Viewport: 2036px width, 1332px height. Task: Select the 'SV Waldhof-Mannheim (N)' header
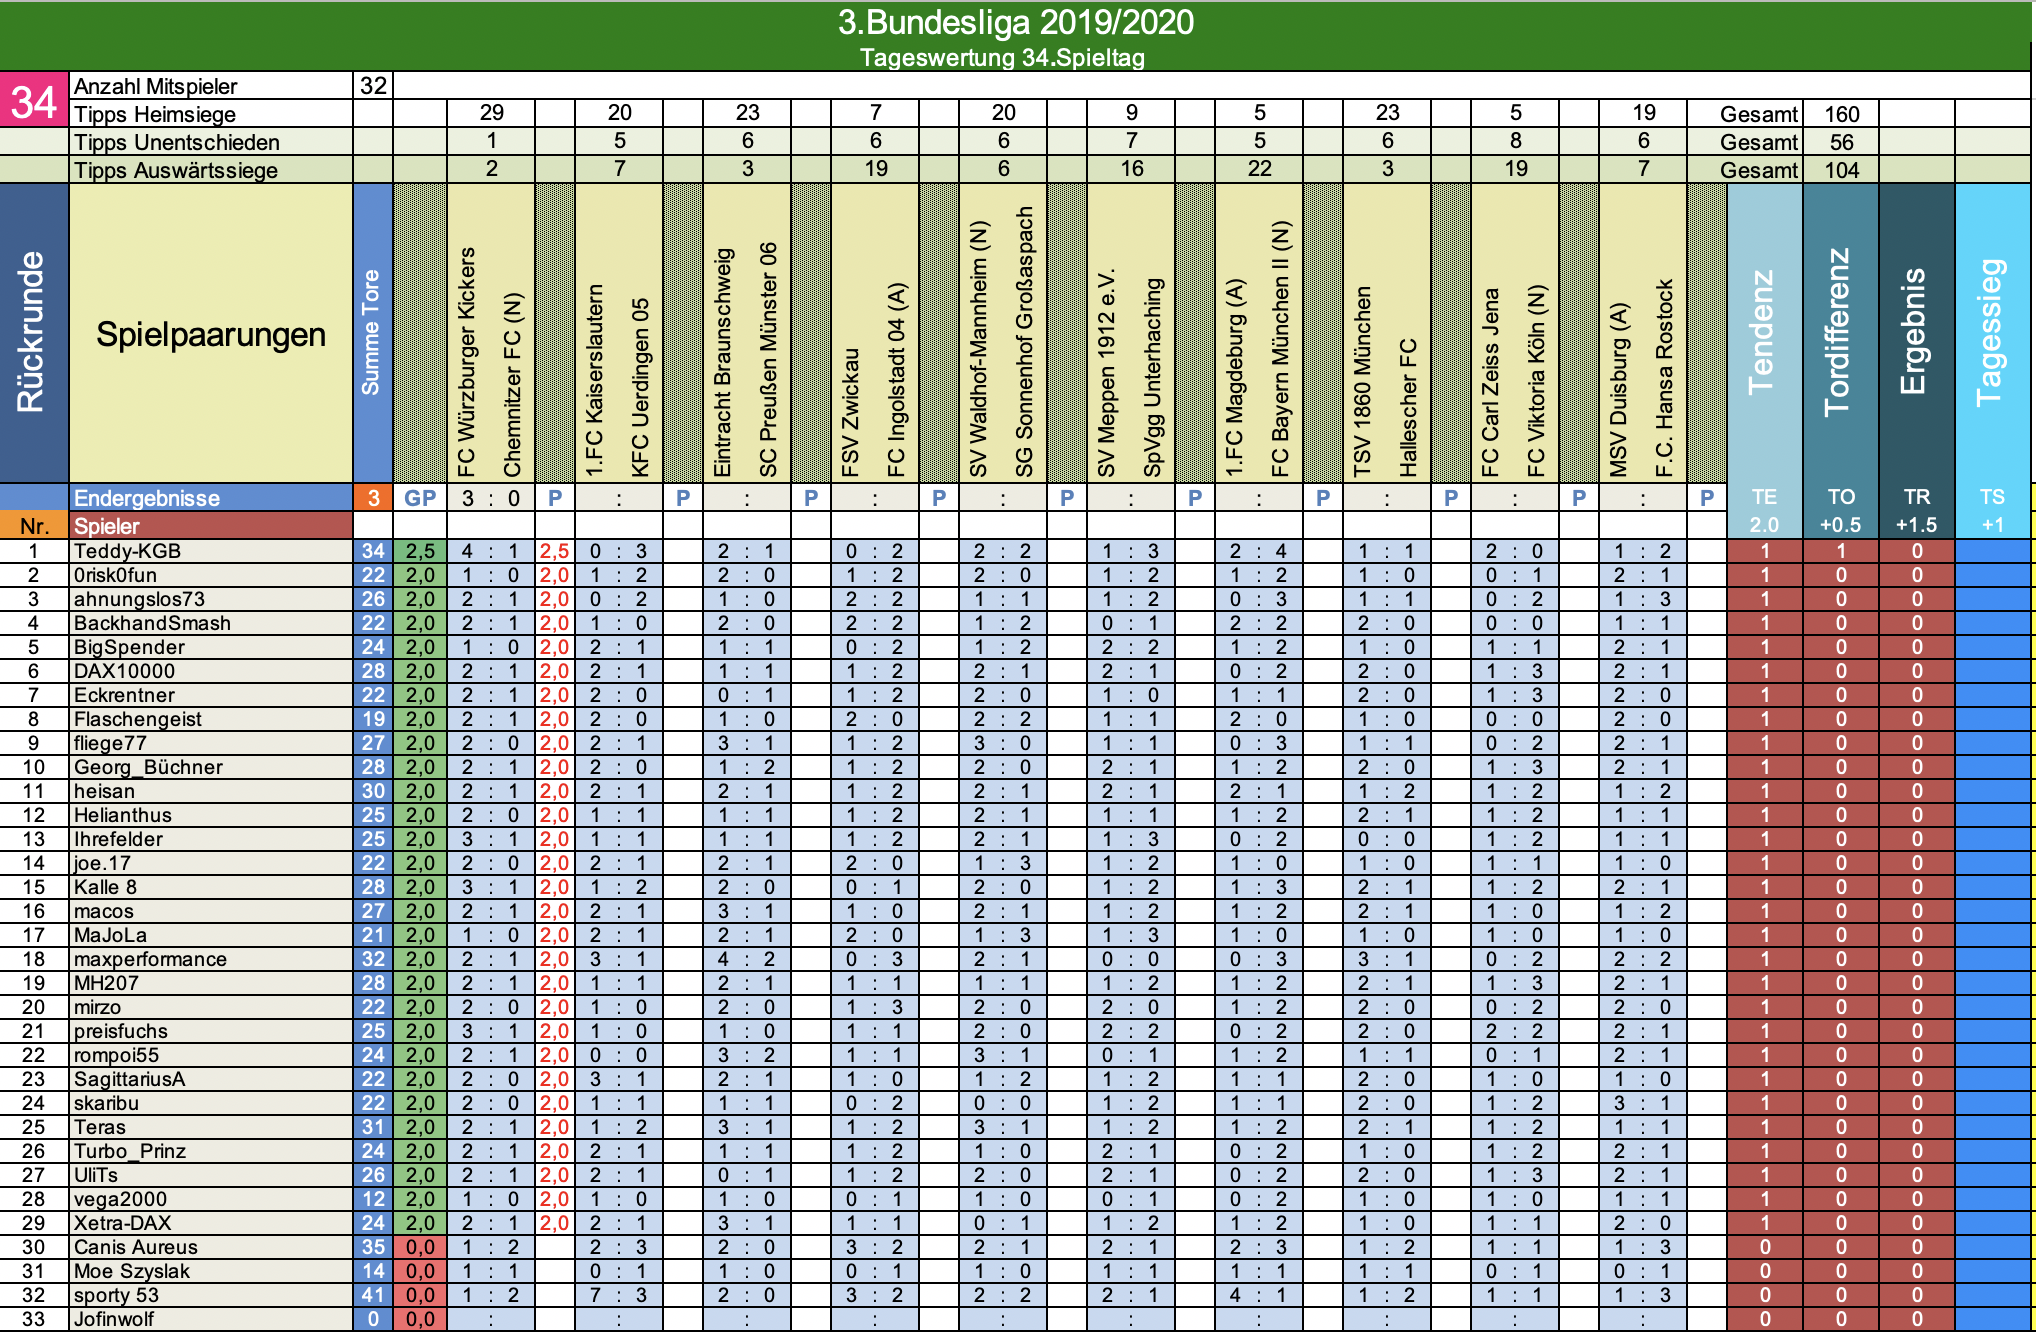click(978, 349)
